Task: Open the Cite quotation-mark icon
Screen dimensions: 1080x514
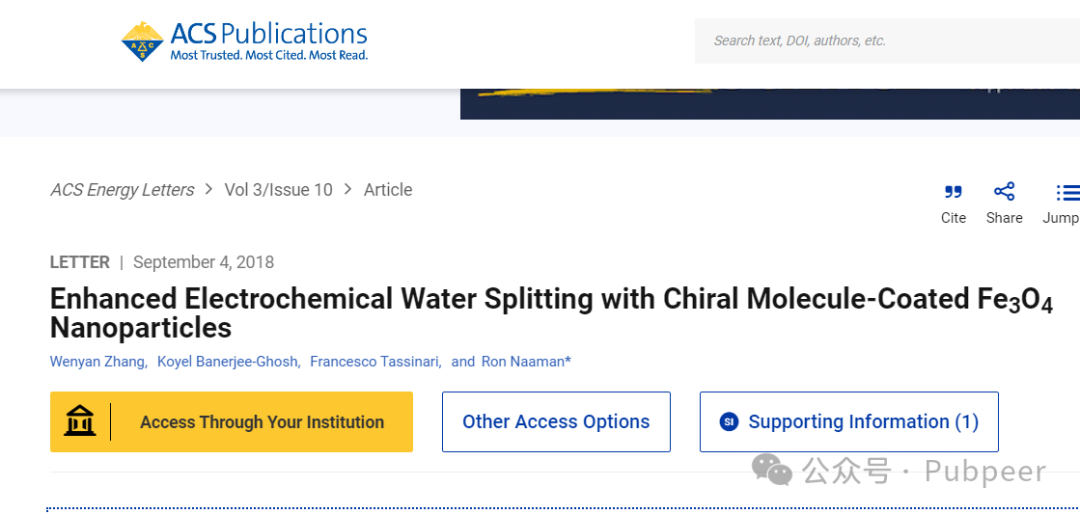Action: click(x=953, y=192)
